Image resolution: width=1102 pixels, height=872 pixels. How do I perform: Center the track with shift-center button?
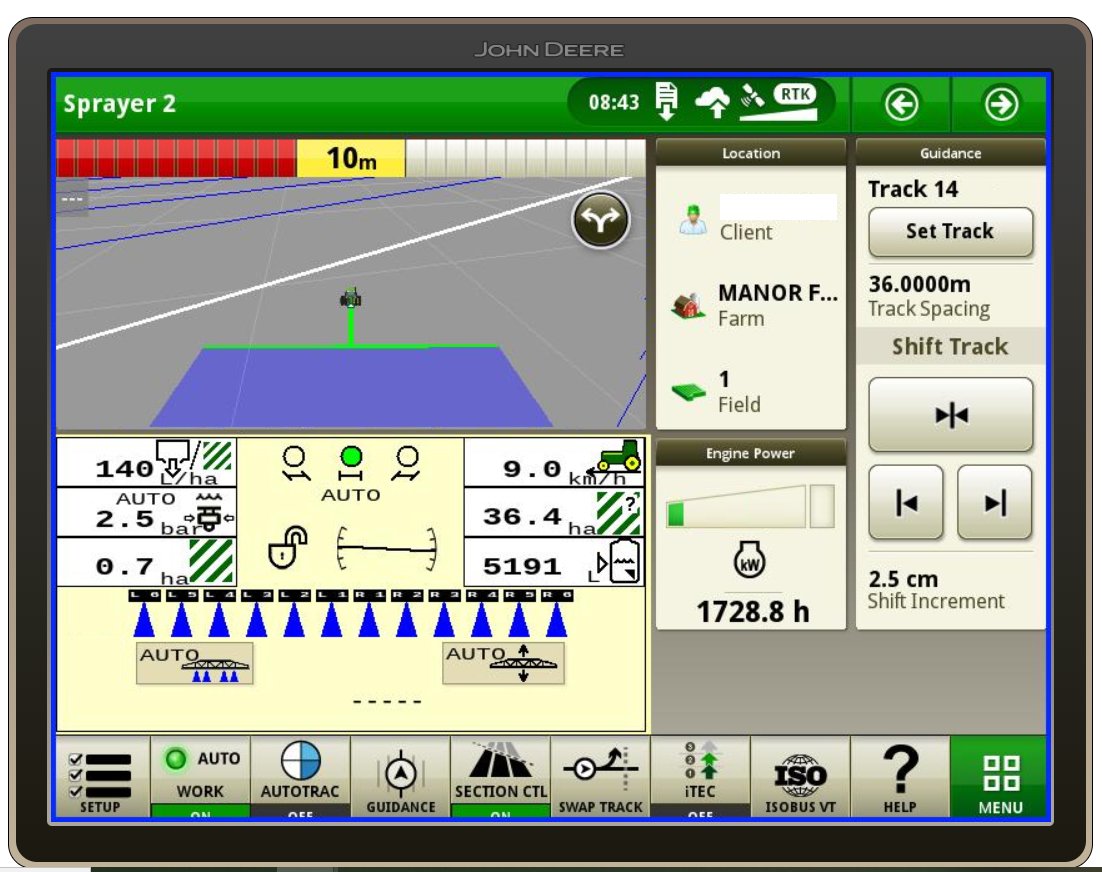point(951,415)
